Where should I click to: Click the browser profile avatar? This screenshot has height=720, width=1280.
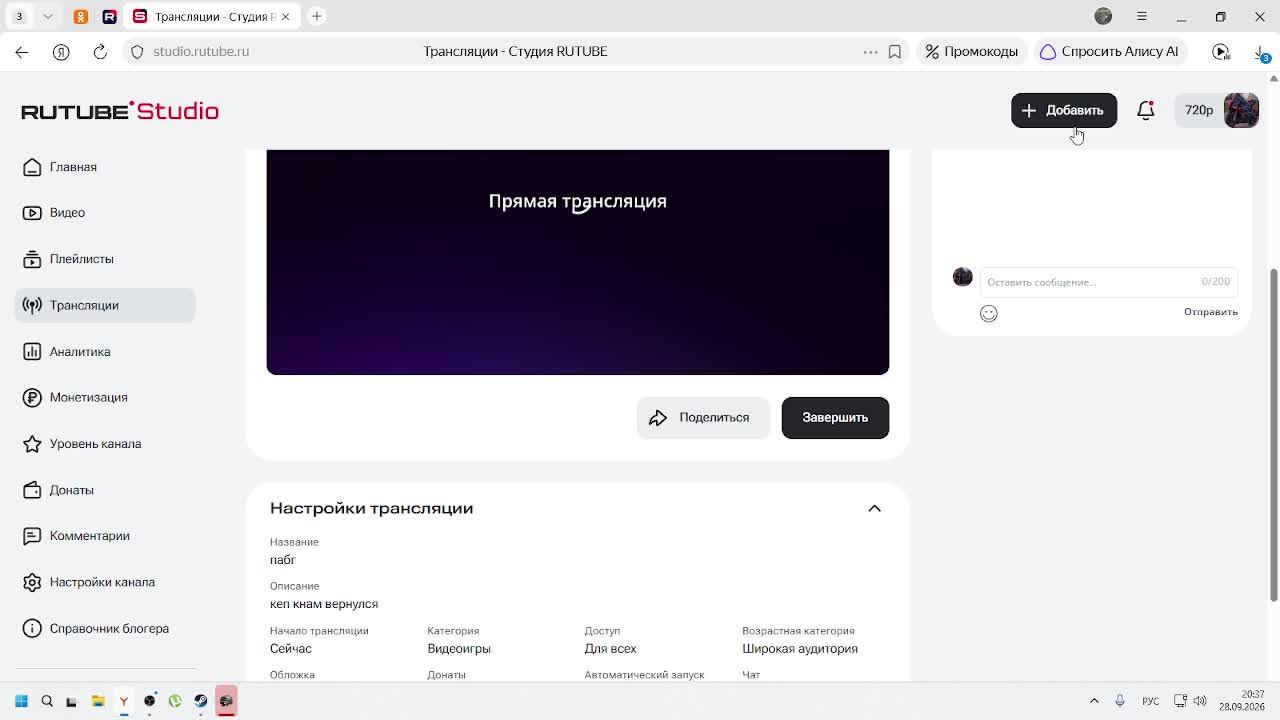pos(1103,16)
